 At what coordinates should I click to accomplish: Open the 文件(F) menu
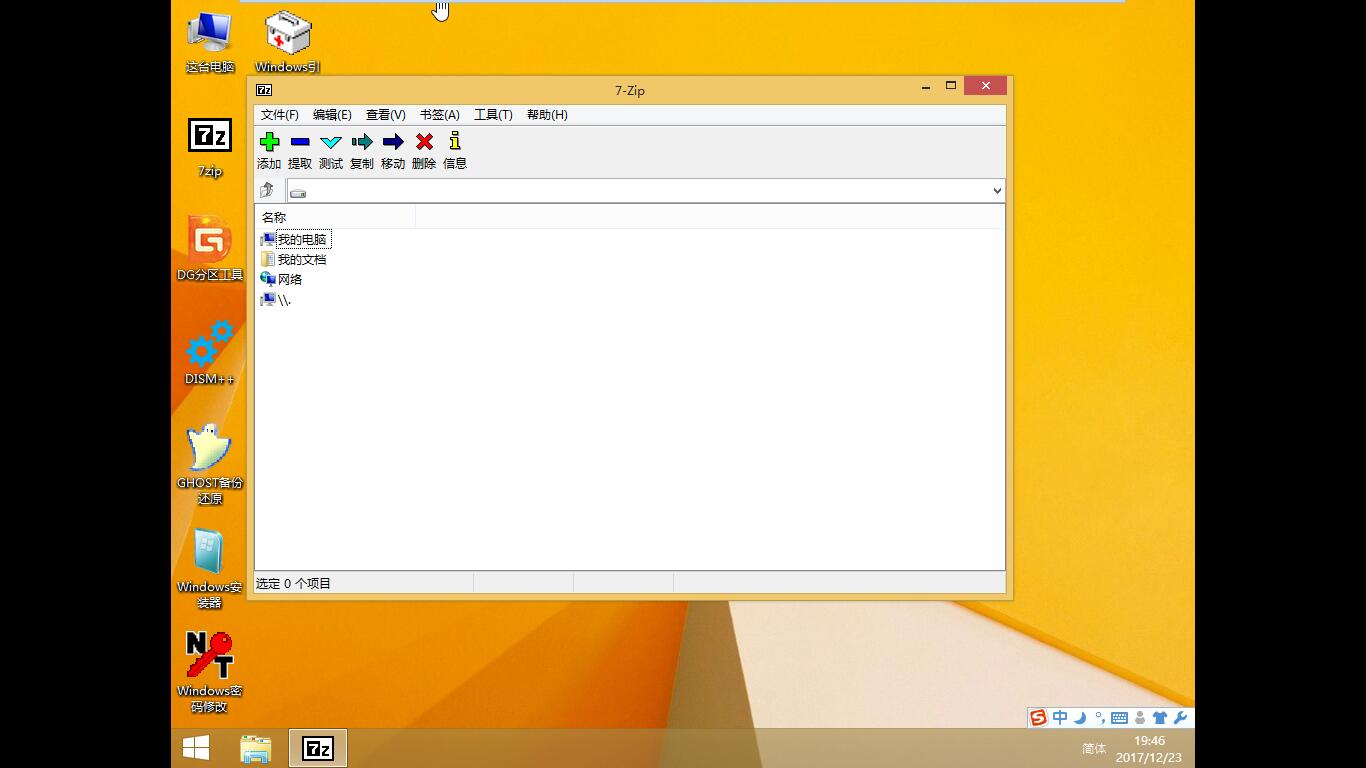tap(280, 115)
